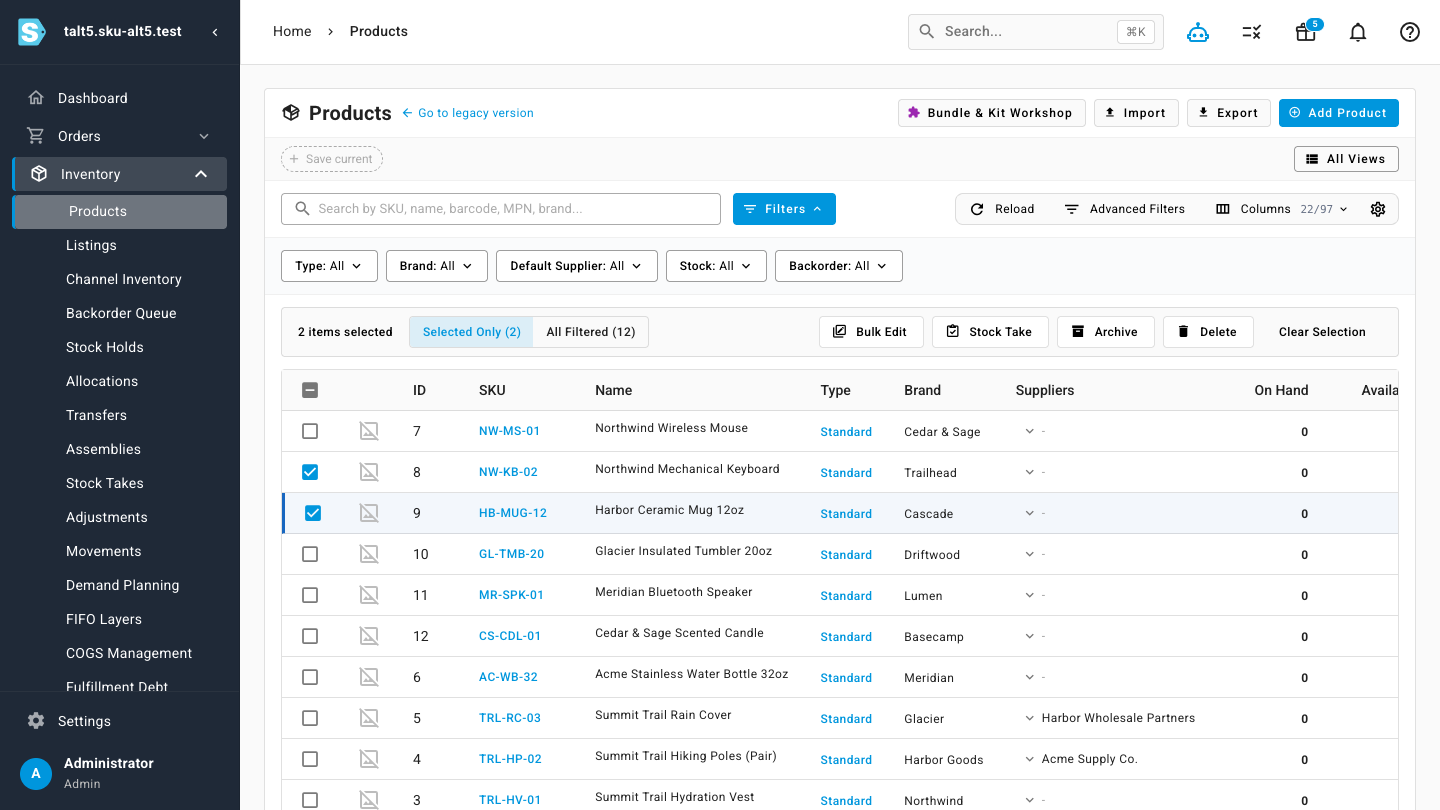Click the Bulk Edit button
1440x810 pixels.
(x=871, y=332)
